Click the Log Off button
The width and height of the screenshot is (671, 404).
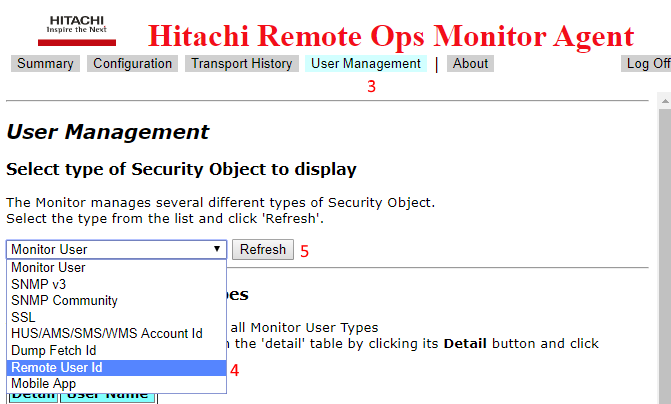pyautogui.click(x=647, y=63)
